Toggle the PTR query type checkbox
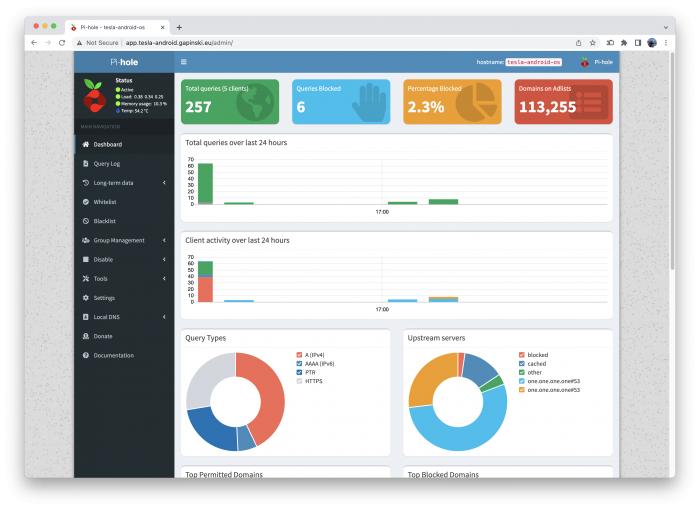Viewport: 700px width, 510px height. [x=299, y=372]
